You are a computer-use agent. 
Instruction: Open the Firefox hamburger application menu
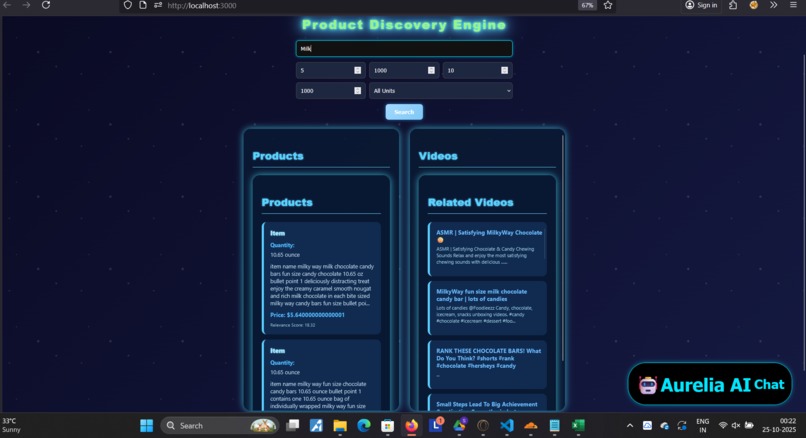click(x=793, y=5)
